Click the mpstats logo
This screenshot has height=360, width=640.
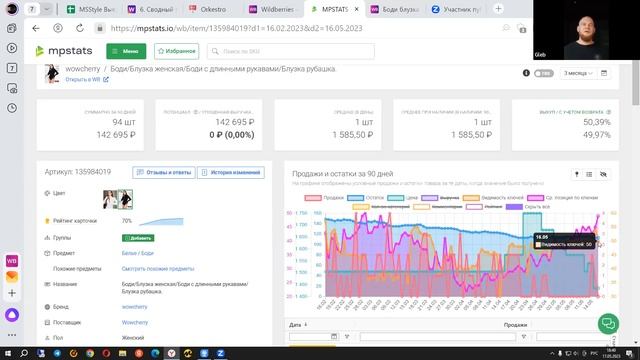tap(64, 51)
